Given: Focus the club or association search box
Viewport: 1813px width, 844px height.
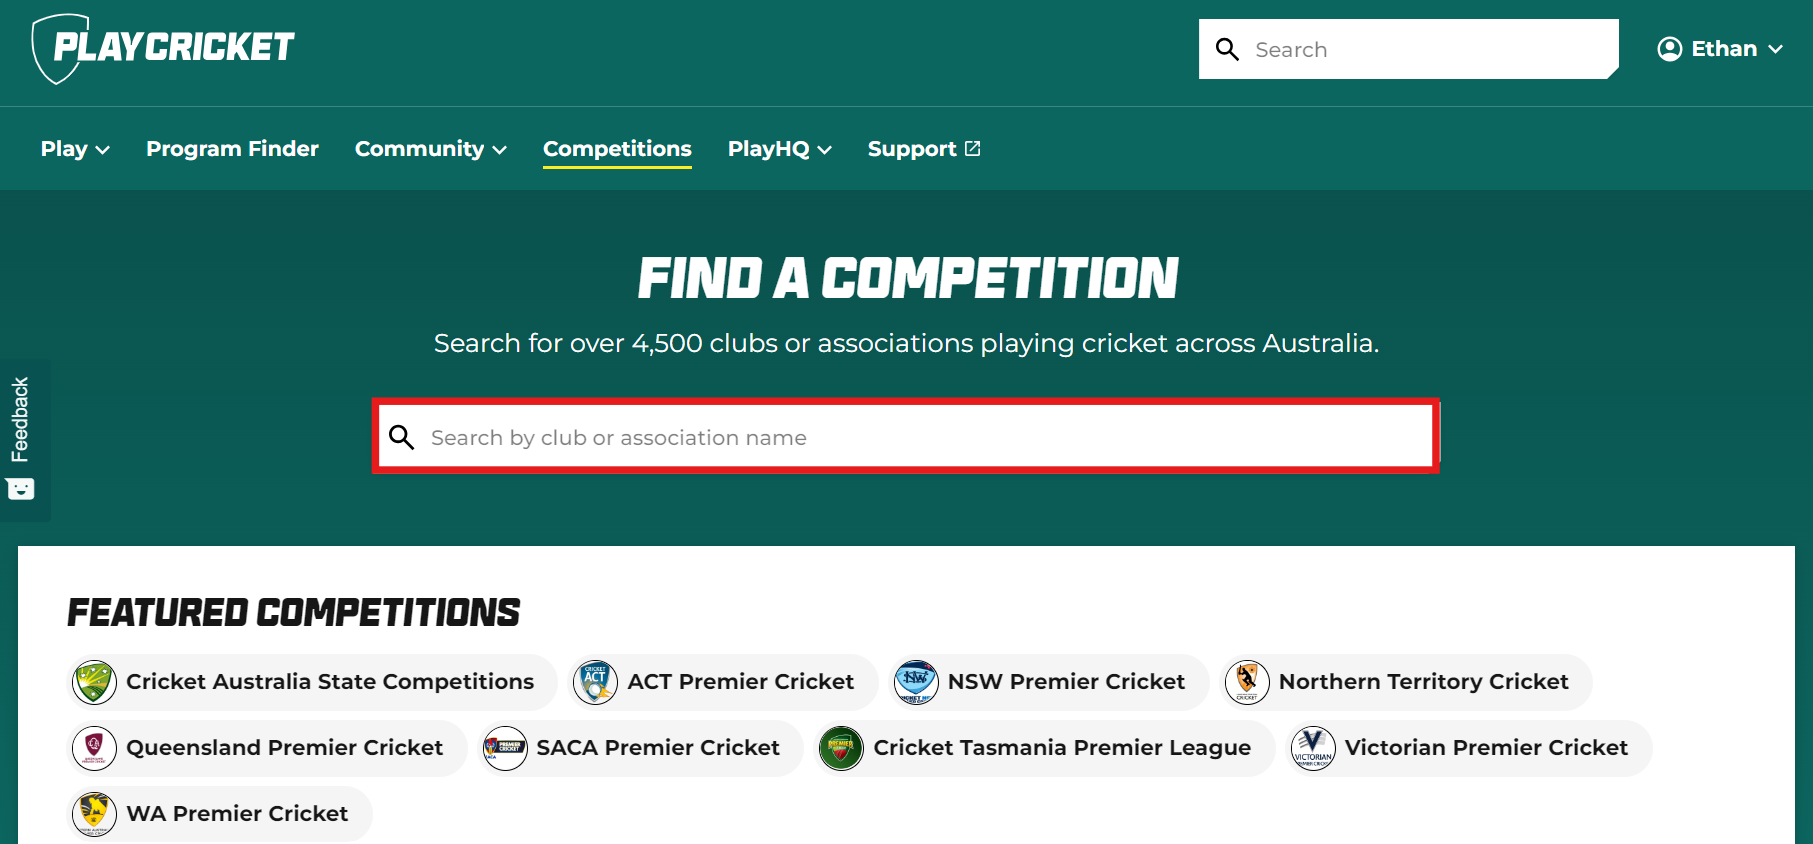Looking at the screenshot, I should coord(906,437).
